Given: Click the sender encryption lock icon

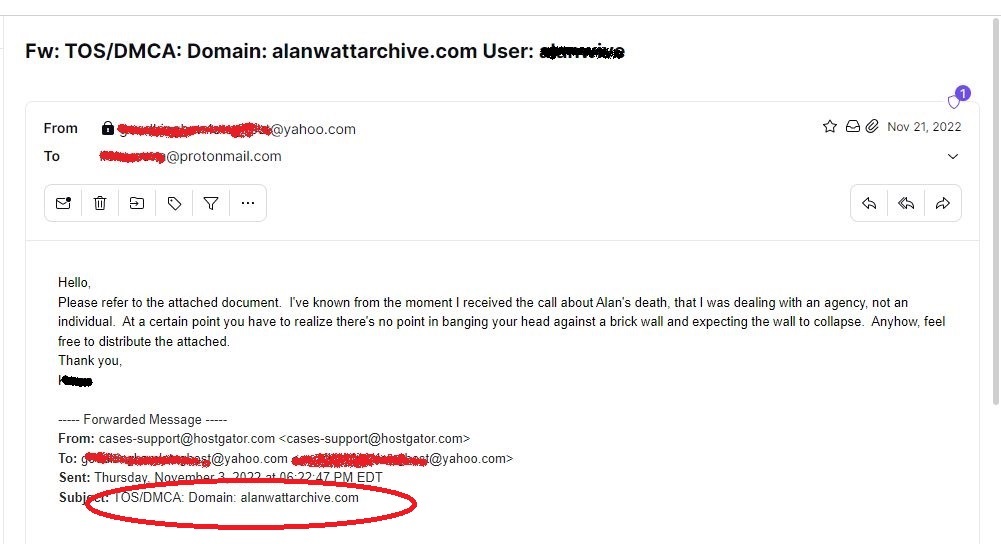Looking at the screenshot, I should (108, 128).
